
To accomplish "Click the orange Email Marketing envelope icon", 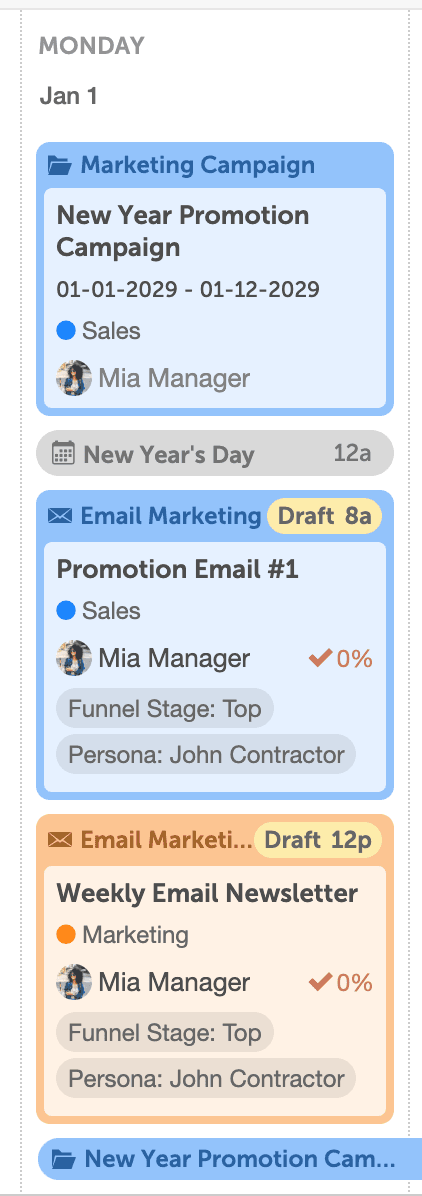I will click(60, 840).
